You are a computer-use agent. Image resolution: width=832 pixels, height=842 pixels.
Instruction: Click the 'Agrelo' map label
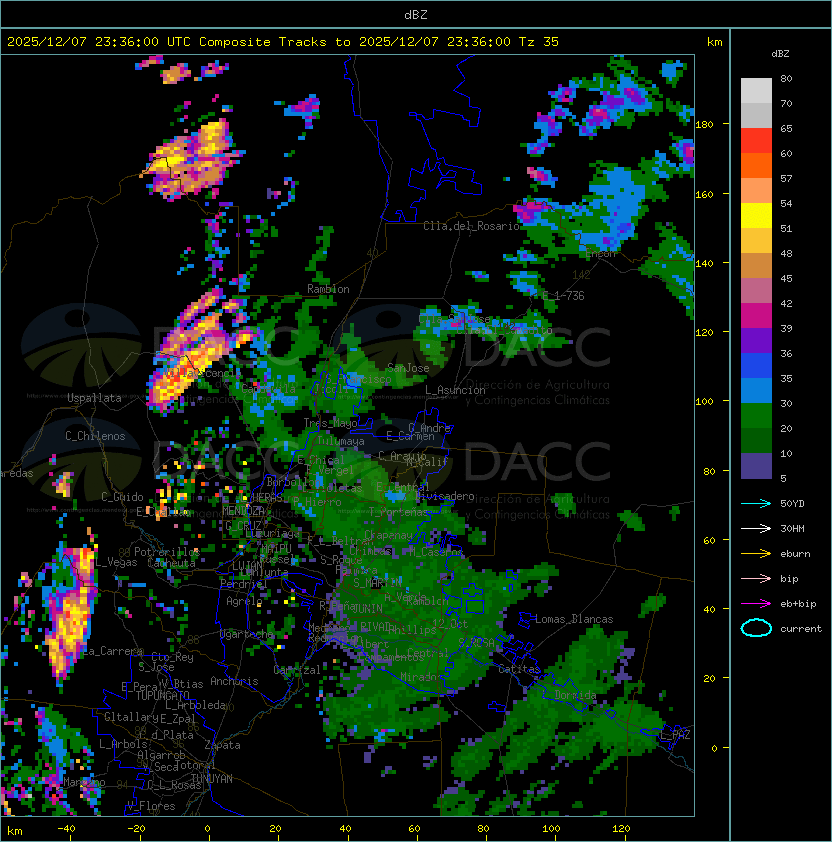tap(244, 601)
